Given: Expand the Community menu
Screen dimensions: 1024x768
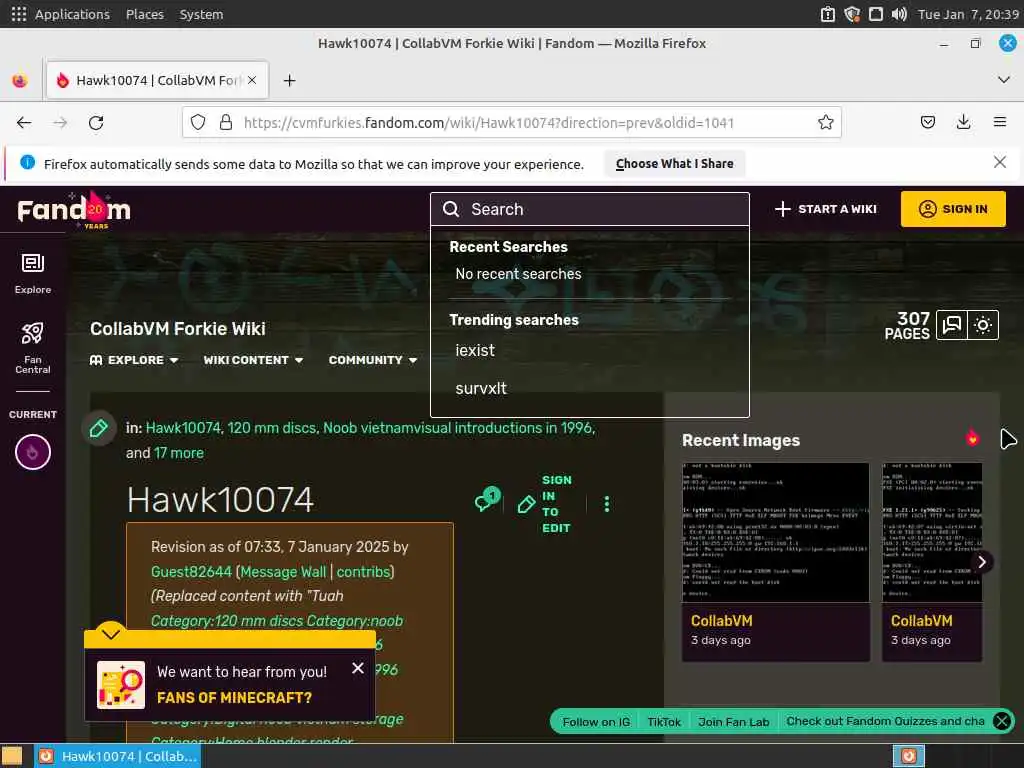Looking at the screenshot, I should [x=373, y=360].
